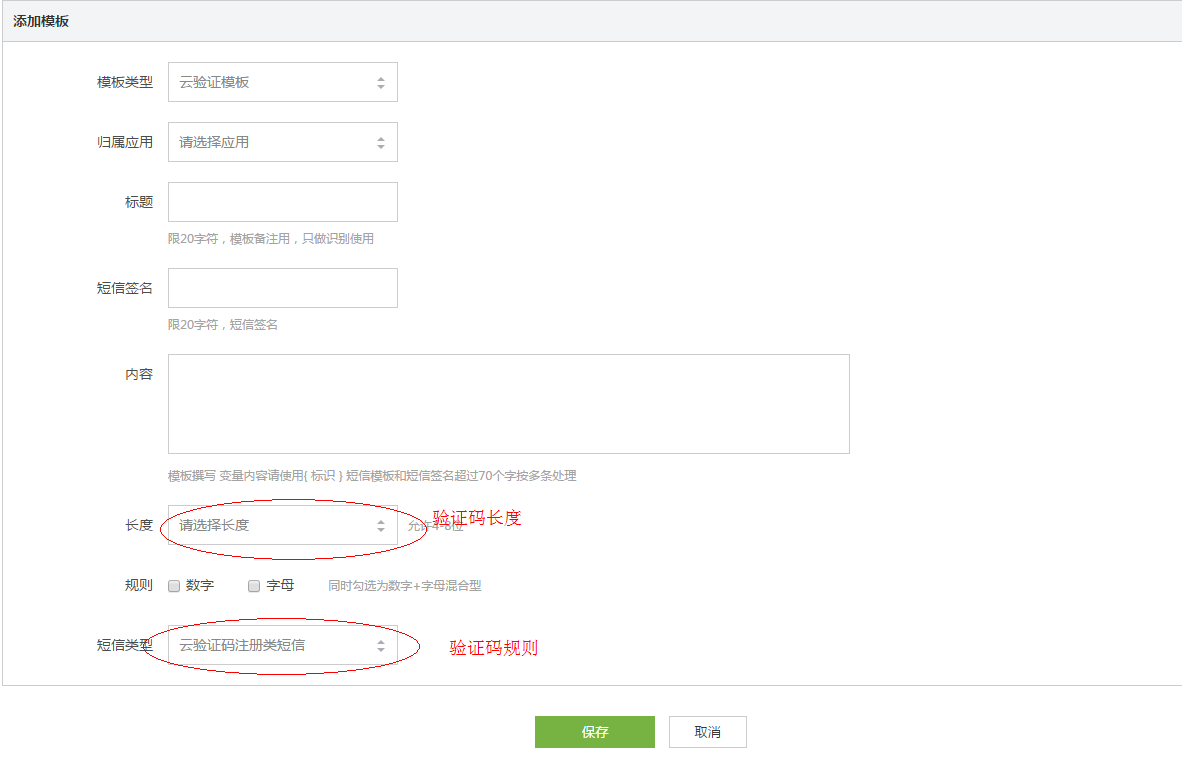Viewport: 1182px width, 760px height.
Task: Click the 数字 checkbox label text
Action: (200, 586)
